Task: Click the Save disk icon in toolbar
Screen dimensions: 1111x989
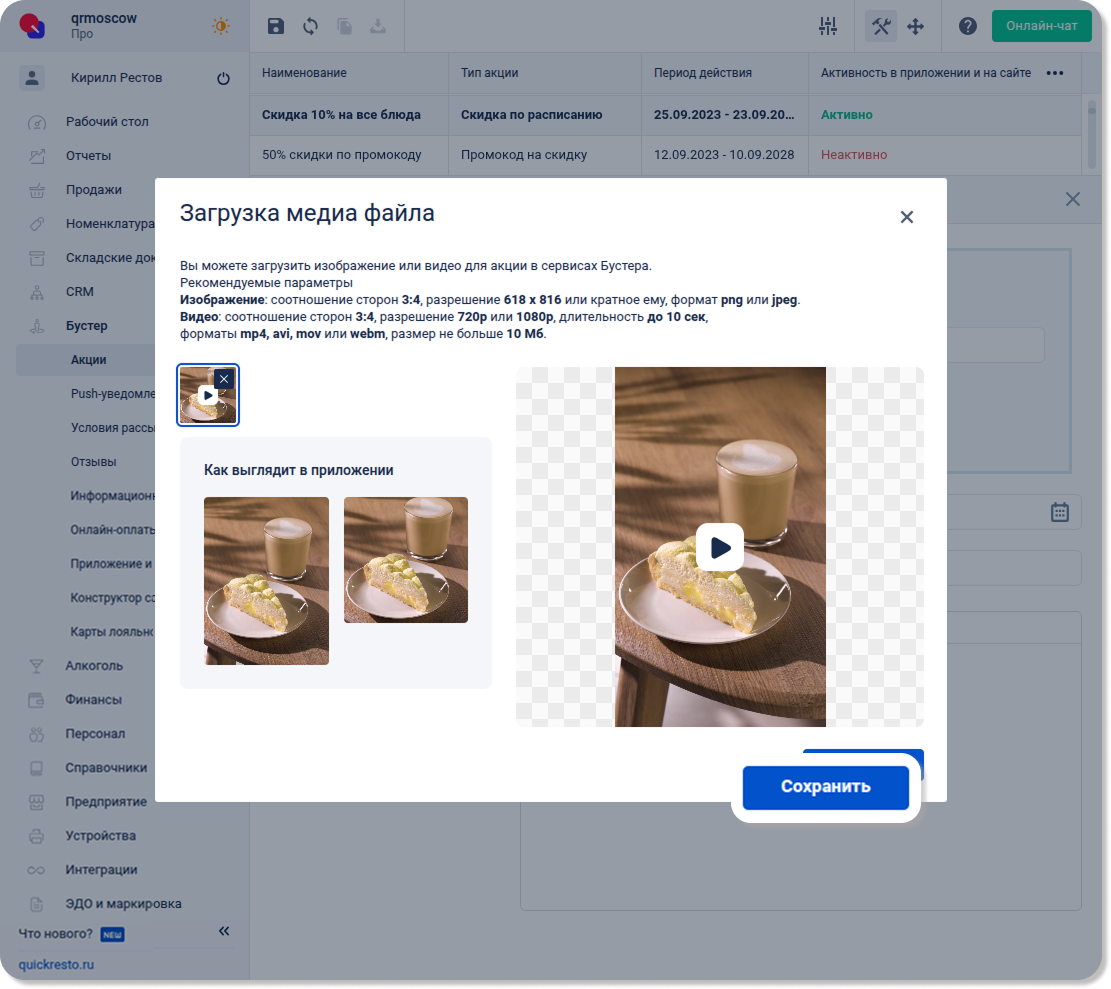Action: (276, 27)
